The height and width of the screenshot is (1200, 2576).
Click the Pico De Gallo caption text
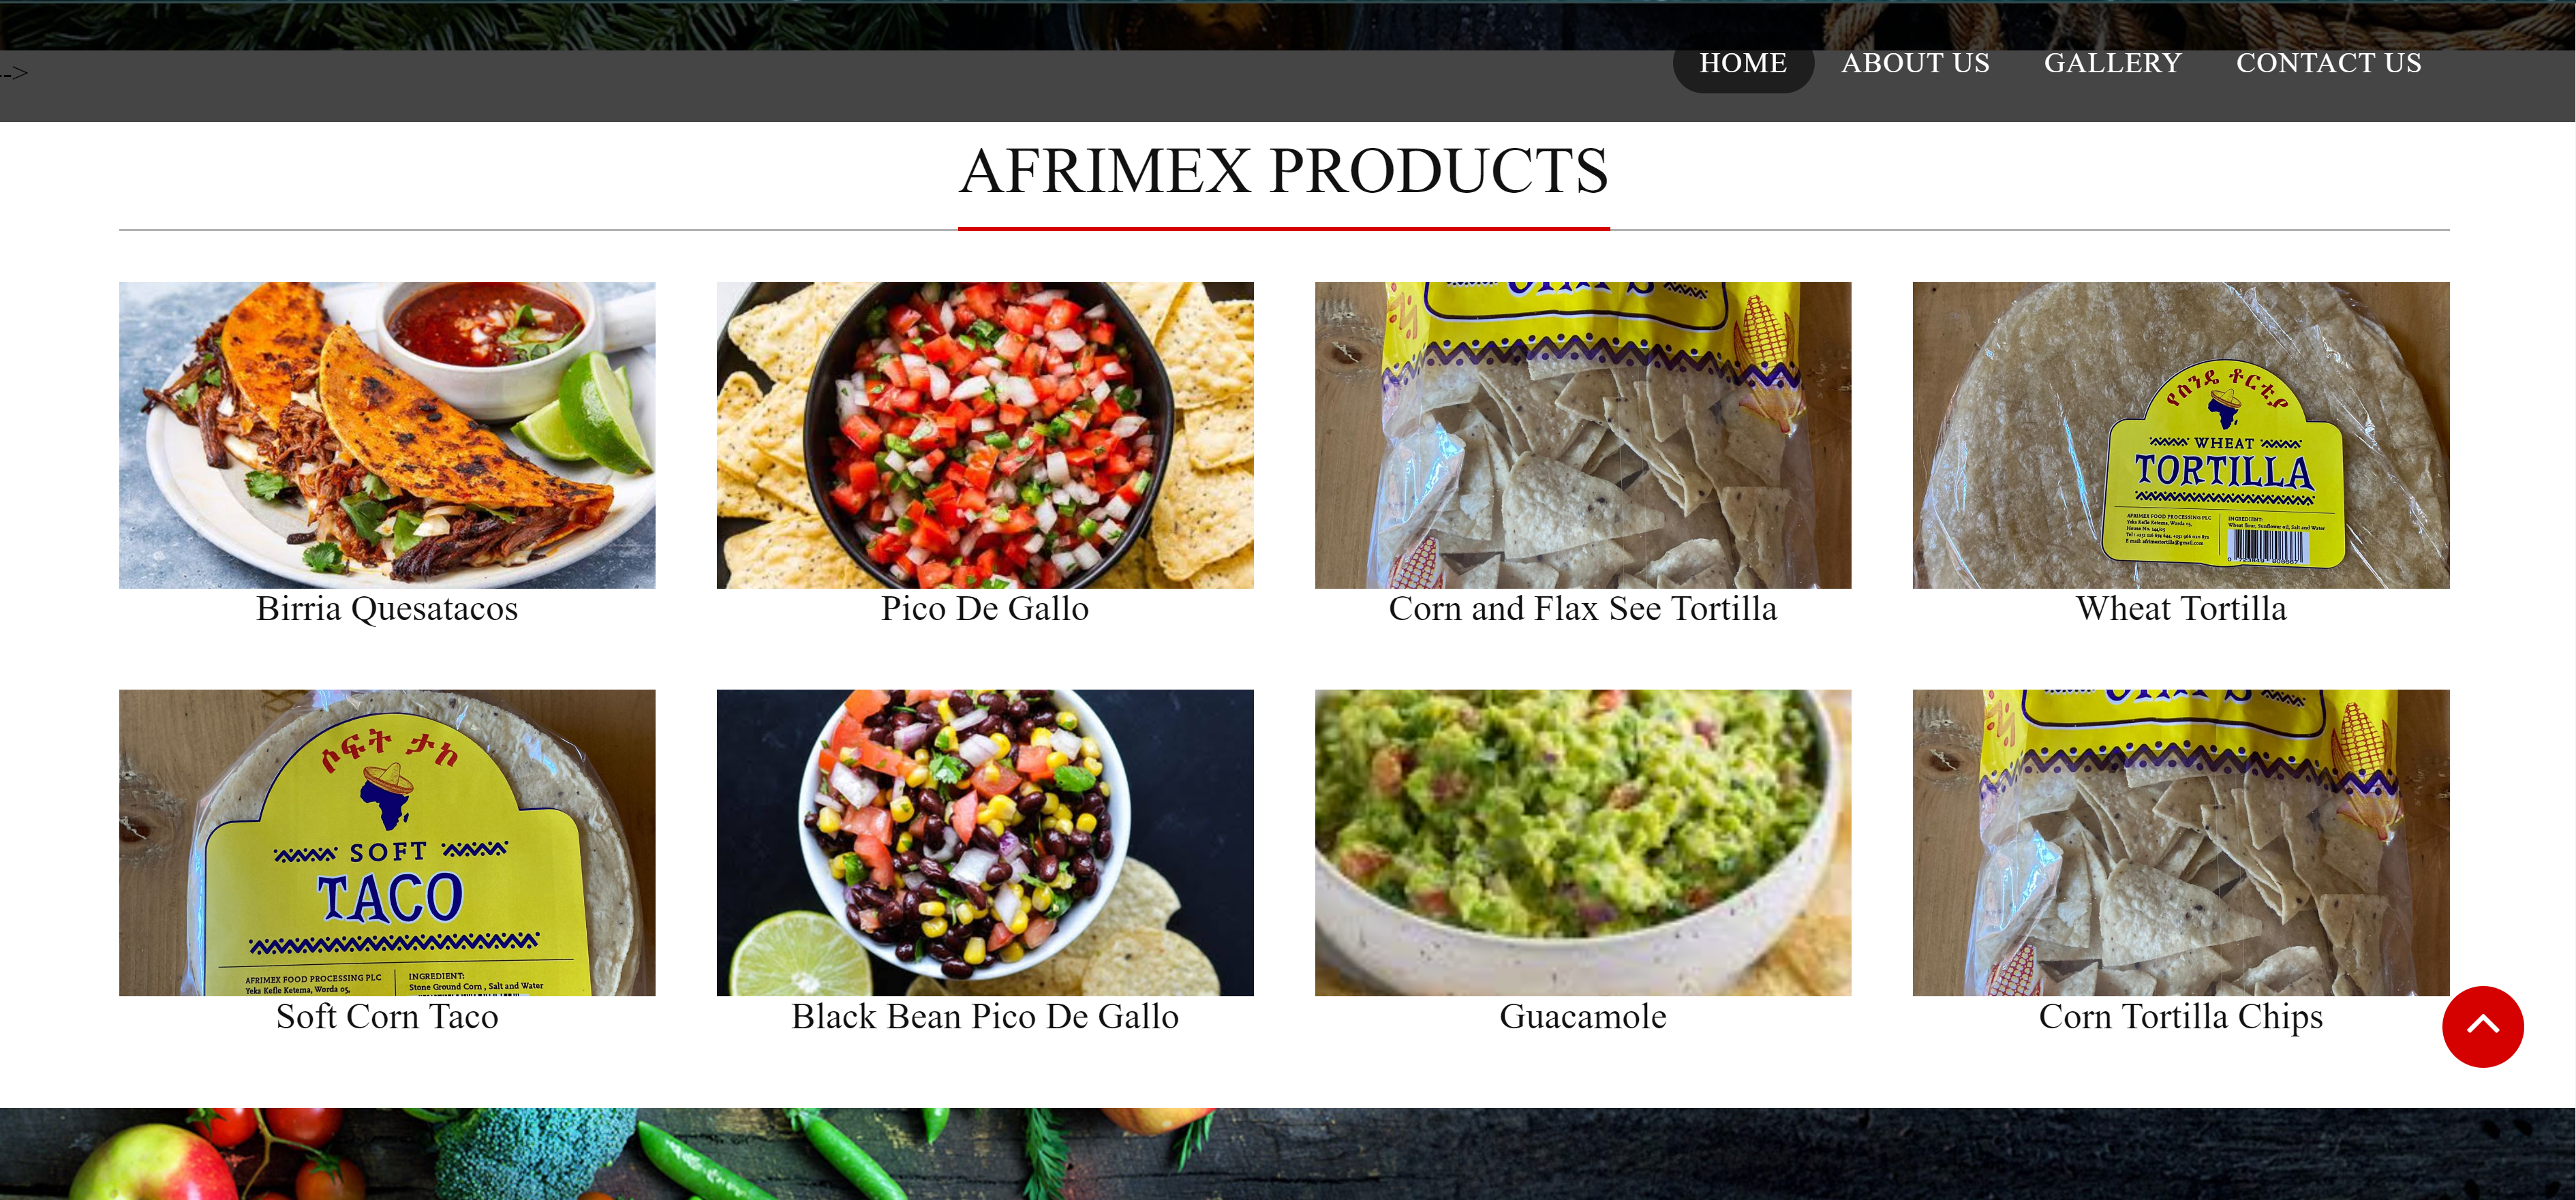pyautogui.click(x=985, y=609)
